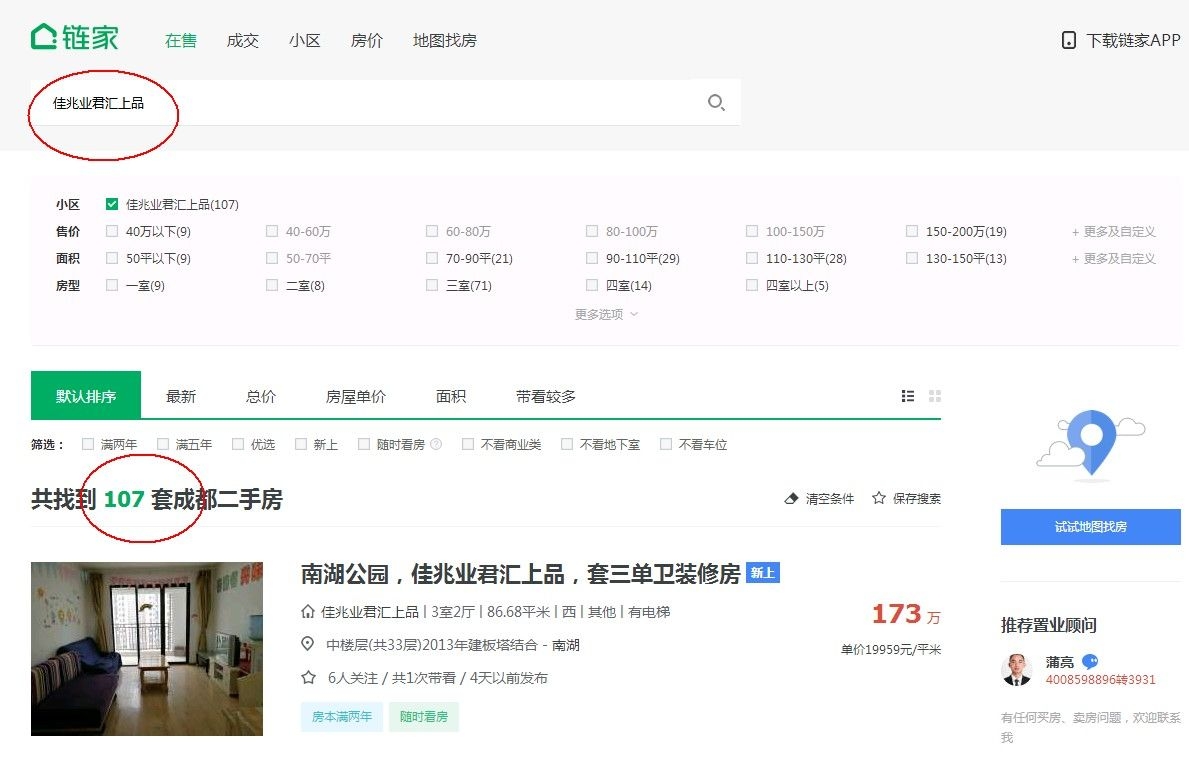The height and width of the screenshot is (761, 1189).
Task: Tick the 不看地下室 filter checkbox
Action: [567, 444]
